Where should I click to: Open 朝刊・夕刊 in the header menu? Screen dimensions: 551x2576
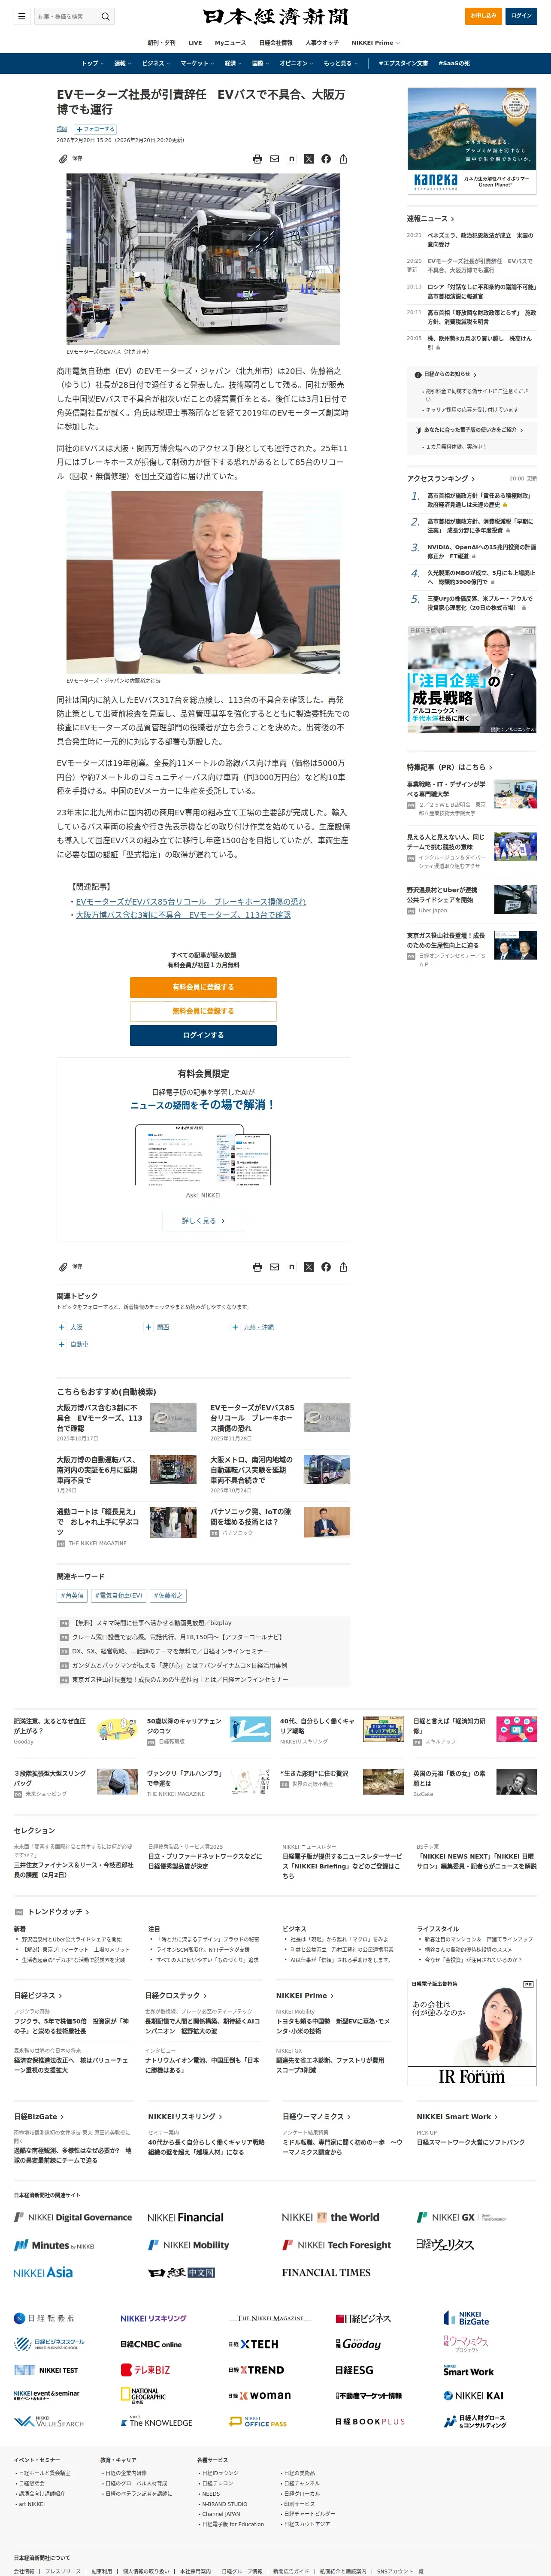point(161,43)
